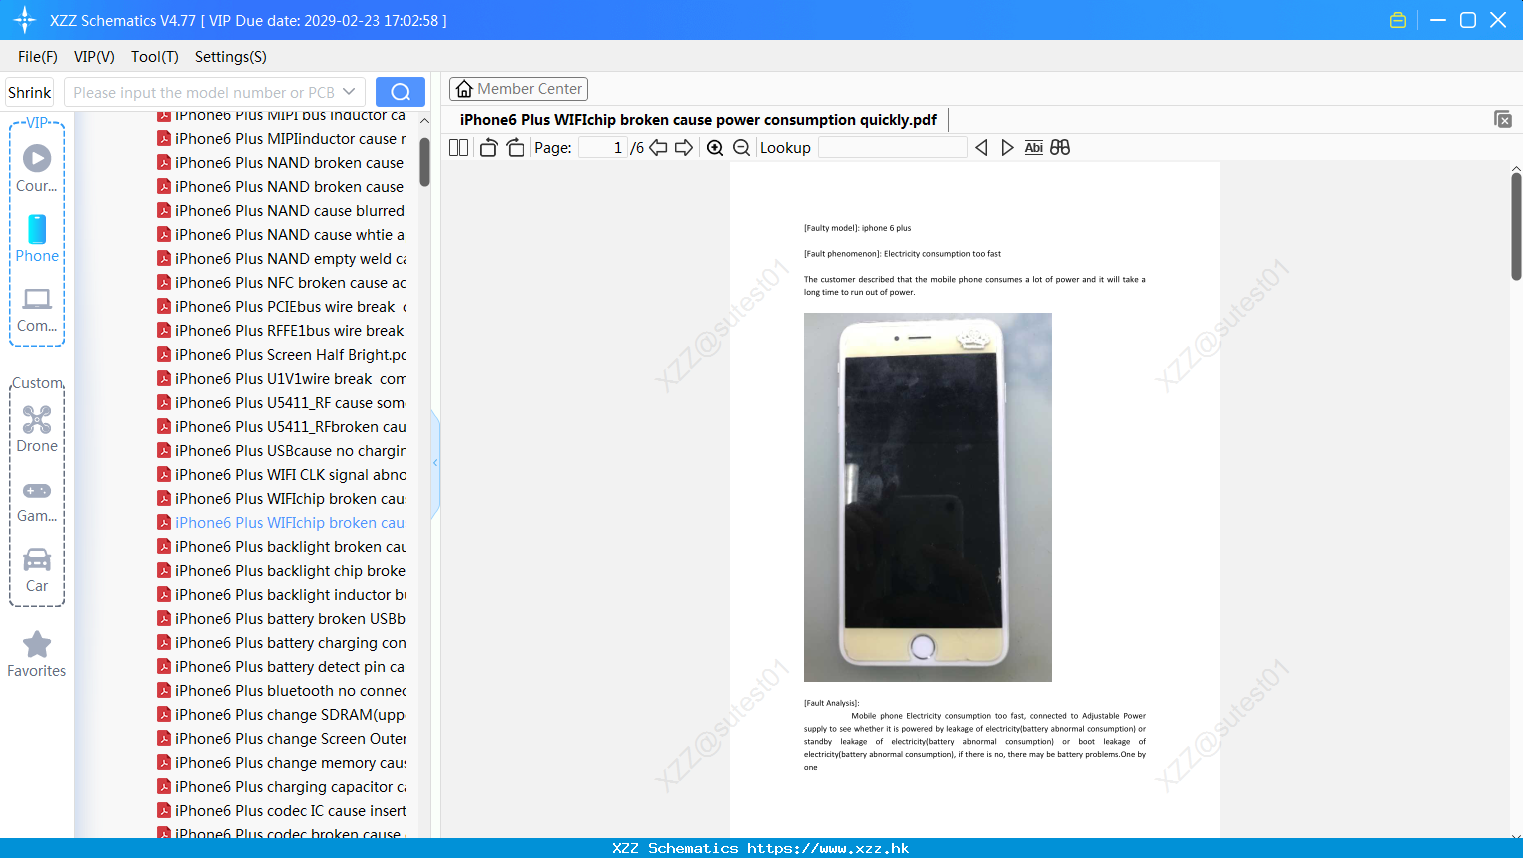Open 'iPhone6 Plus backlight inductor' file
1523x858 pixels.
pos(281,595)
